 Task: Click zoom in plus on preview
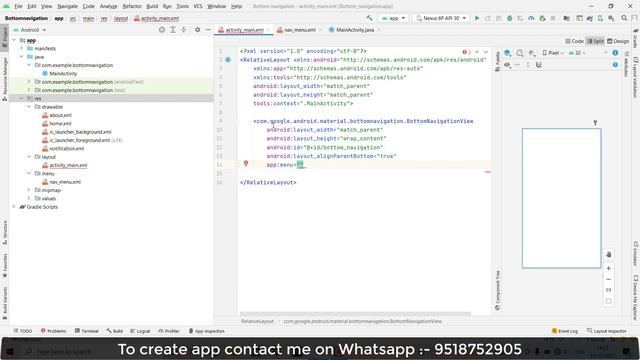[609, 269]
